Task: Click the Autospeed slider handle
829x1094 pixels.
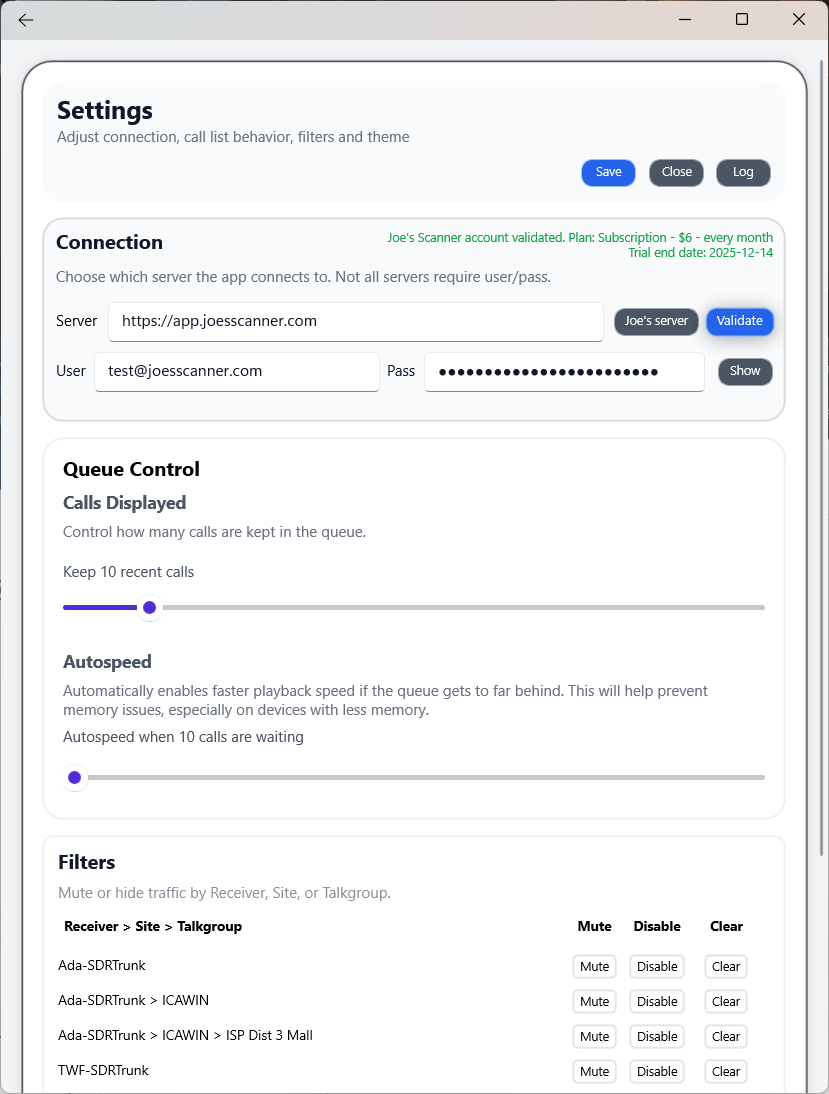Action: (74, 777)
